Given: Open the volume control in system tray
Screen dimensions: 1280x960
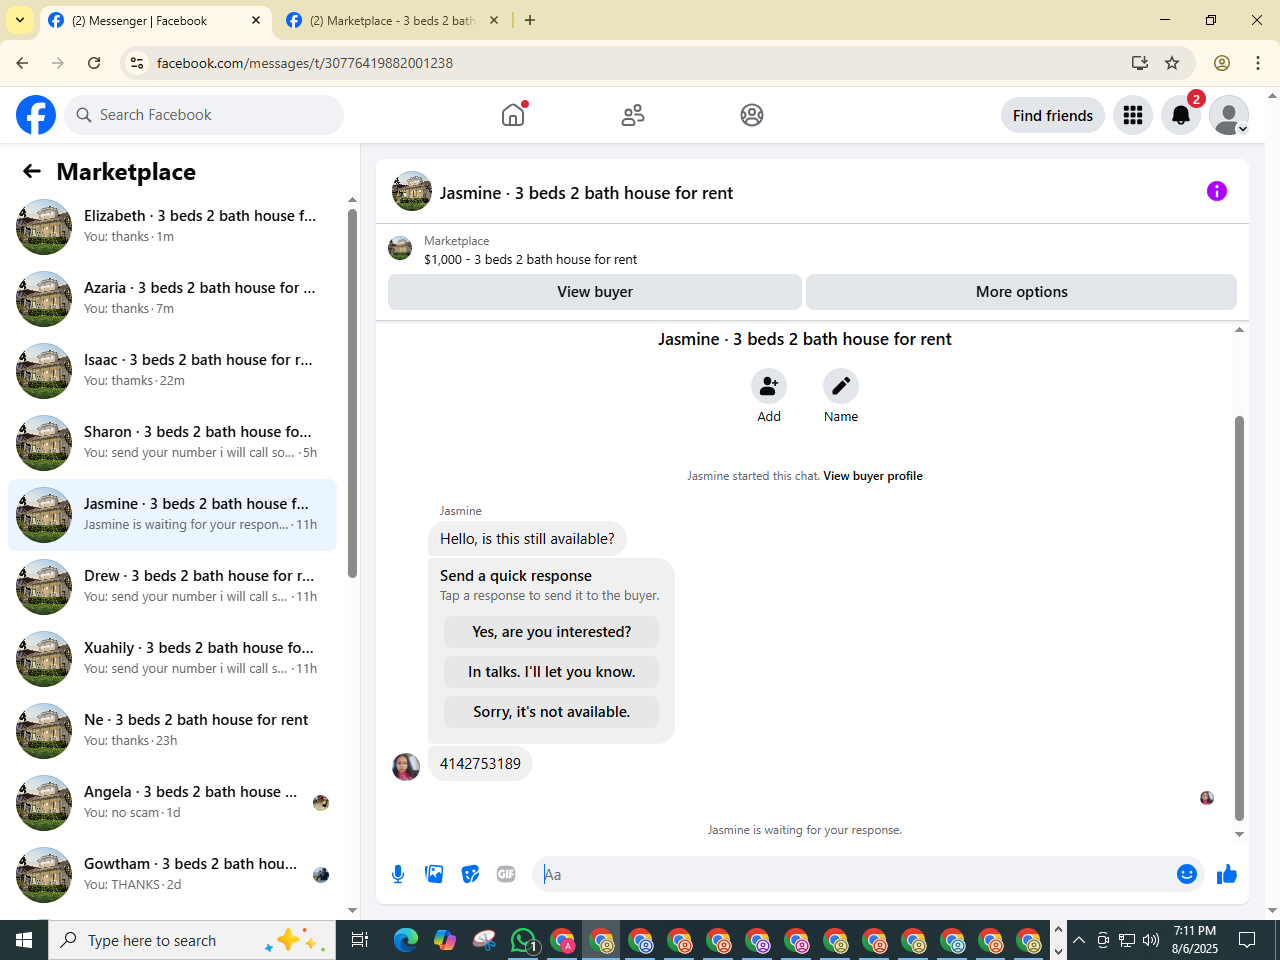Looking at the screenshot, I should (x=1151, y=940).
